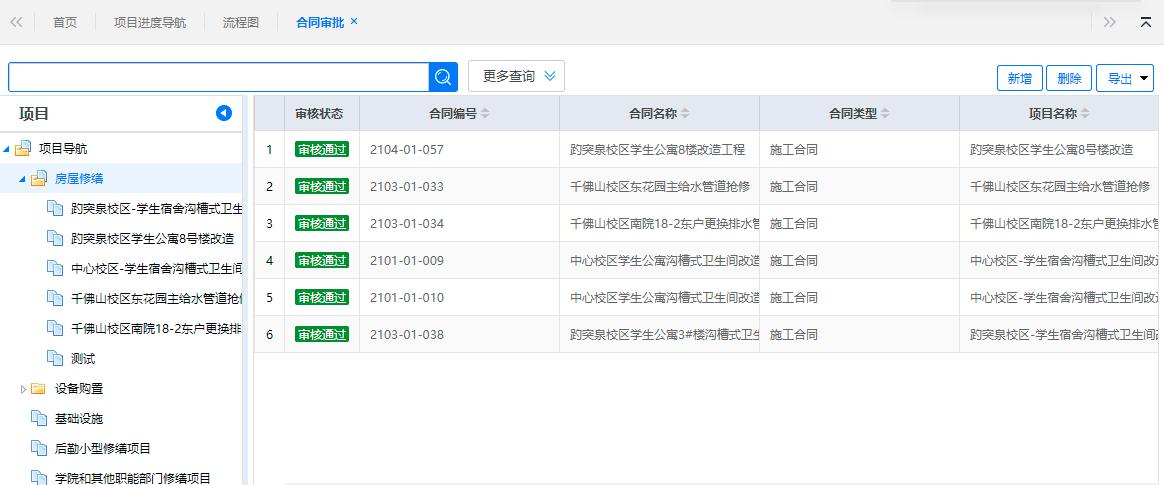Focus the search input field
Screen dimensions: 1164x485
pos(218,77)
